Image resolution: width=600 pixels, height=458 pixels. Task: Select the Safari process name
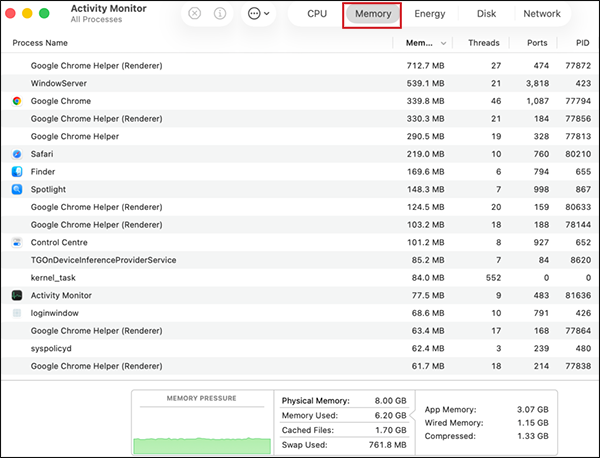coord(42,154)
